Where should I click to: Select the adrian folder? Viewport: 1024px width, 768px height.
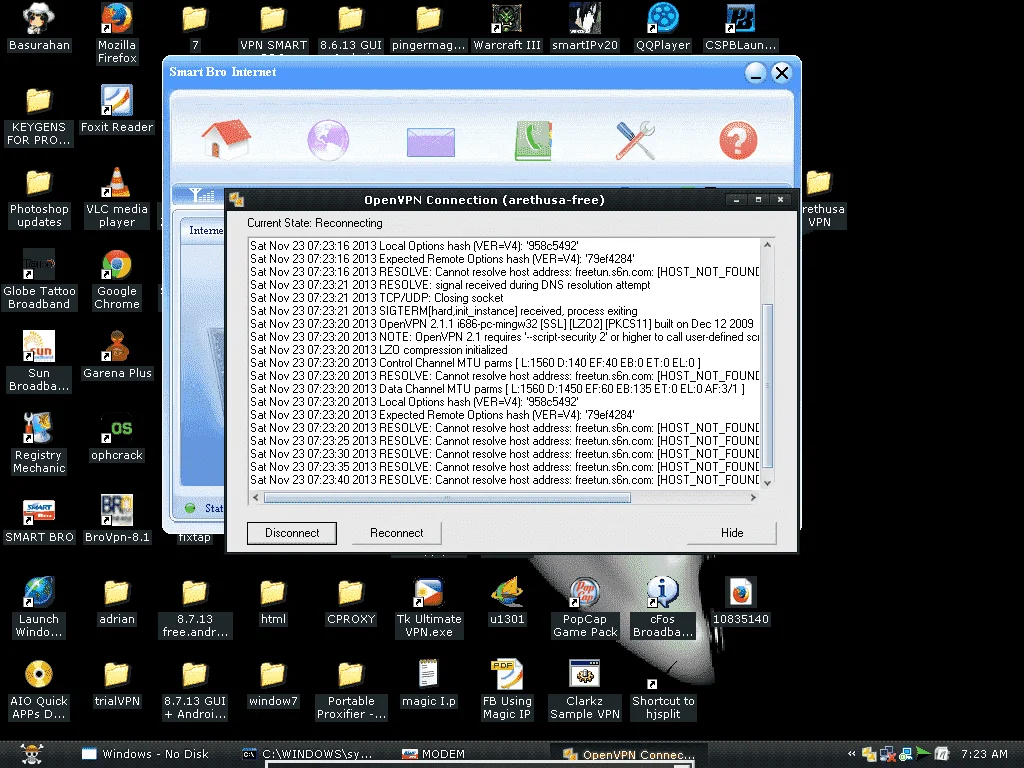coord(117,601)
